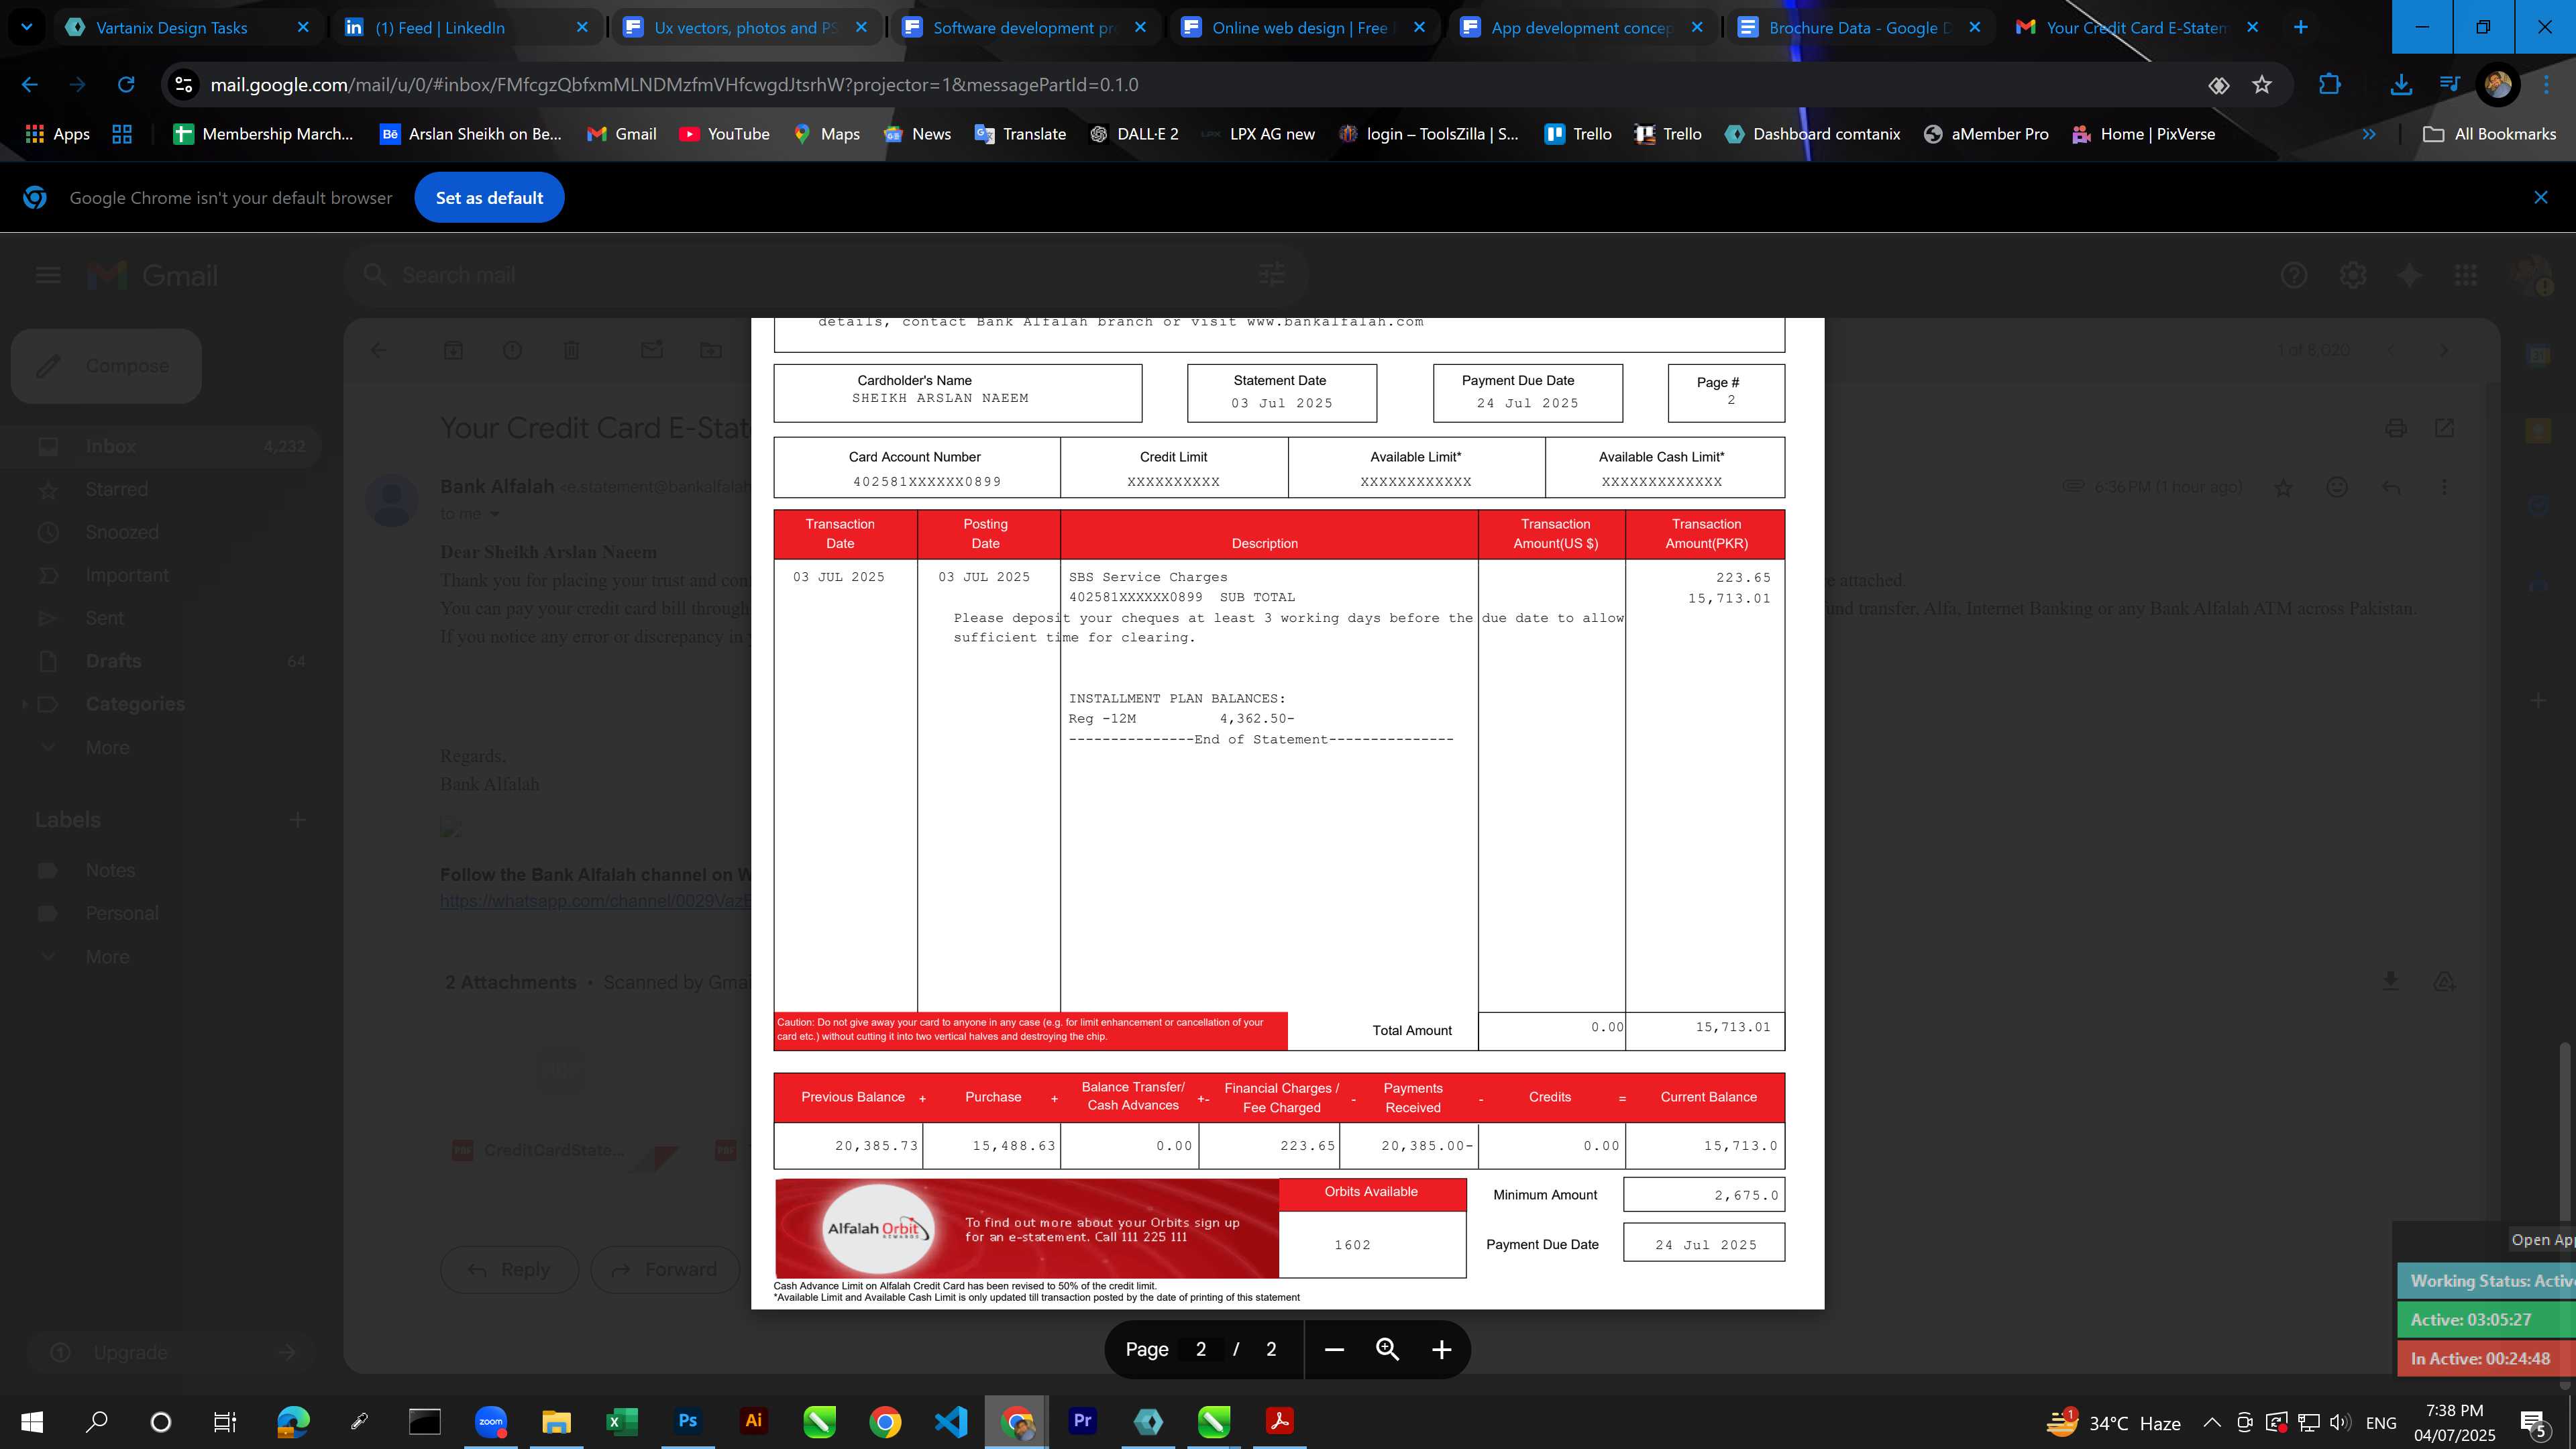The height and width of the screenshot is (1449, 2576).
Task: Open Windows search from taskbar
Action: 97,1421
